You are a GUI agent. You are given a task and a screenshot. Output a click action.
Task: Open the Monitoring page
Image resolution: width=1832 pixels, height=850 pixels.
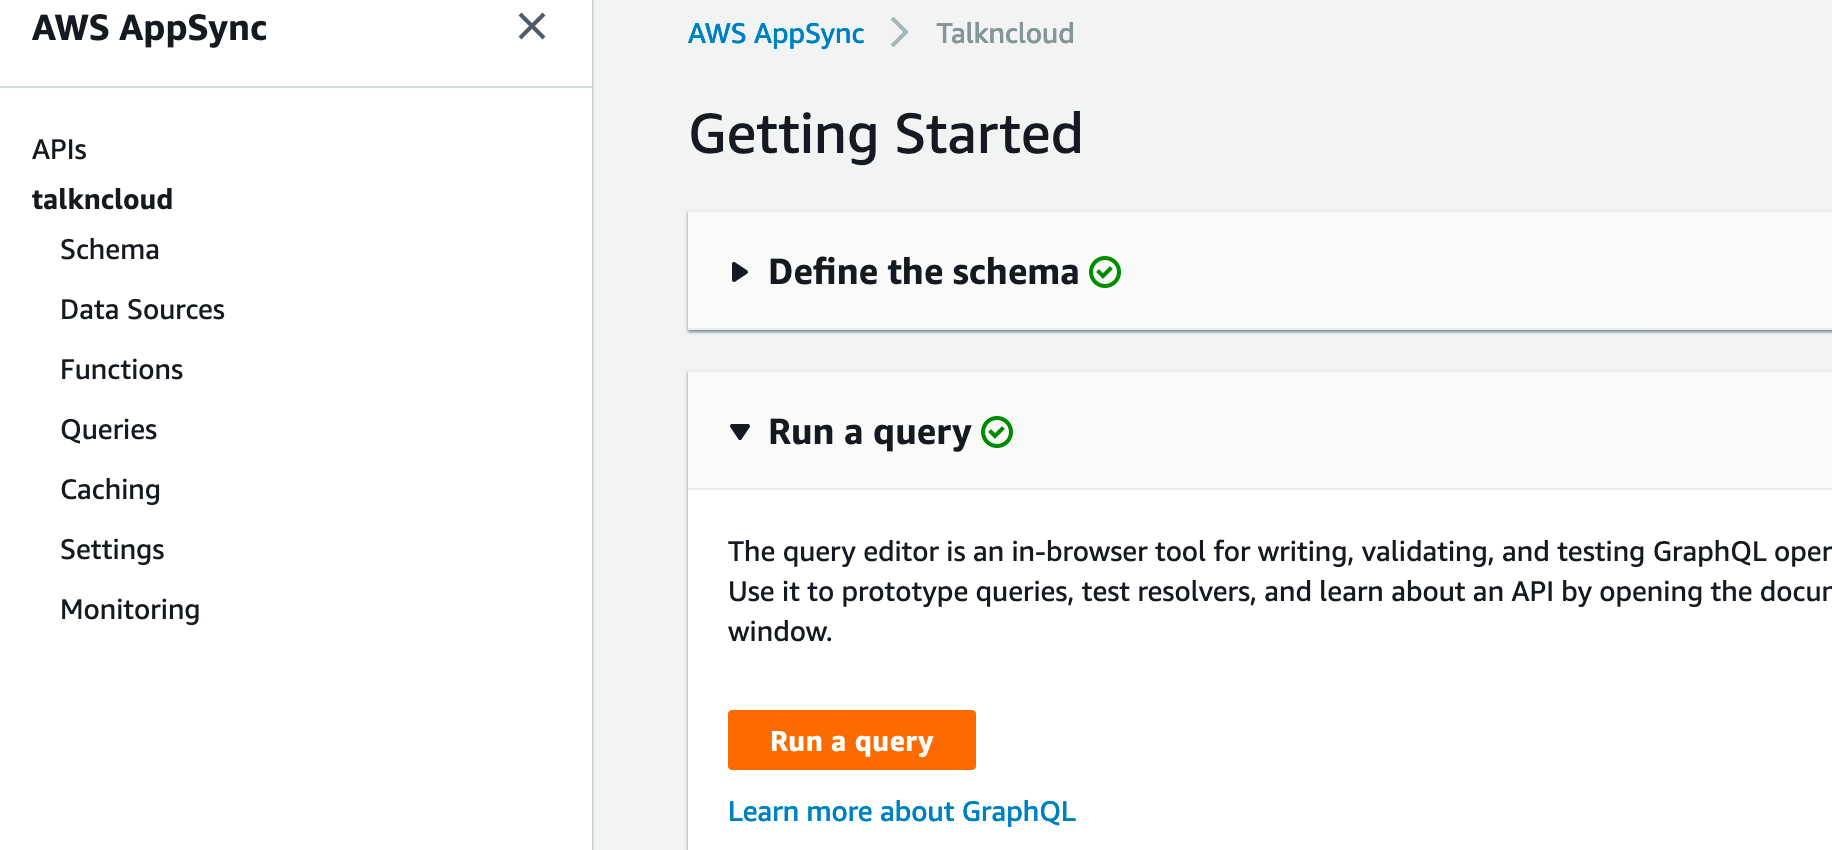(x=130, y=610)
